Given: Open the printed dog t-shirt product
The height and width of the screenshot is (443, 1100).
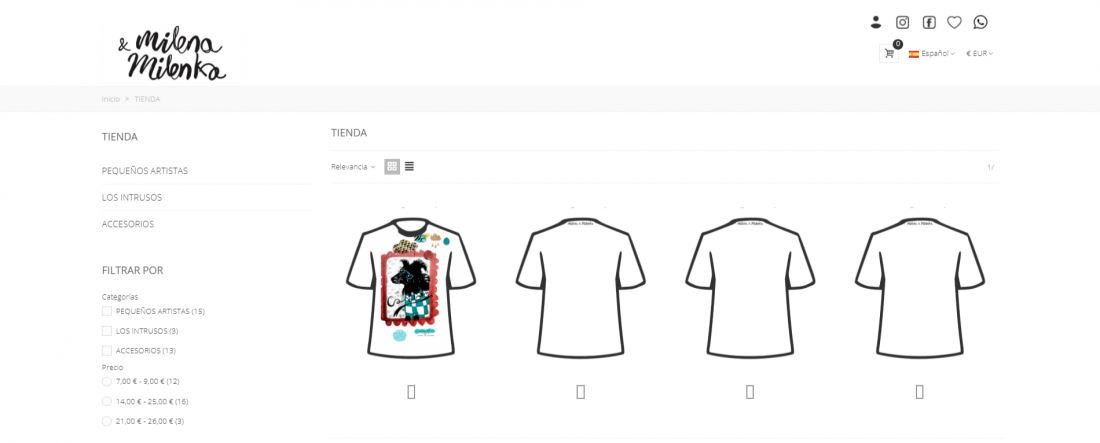Looking at the screenshot, I should tap(411, 286).
